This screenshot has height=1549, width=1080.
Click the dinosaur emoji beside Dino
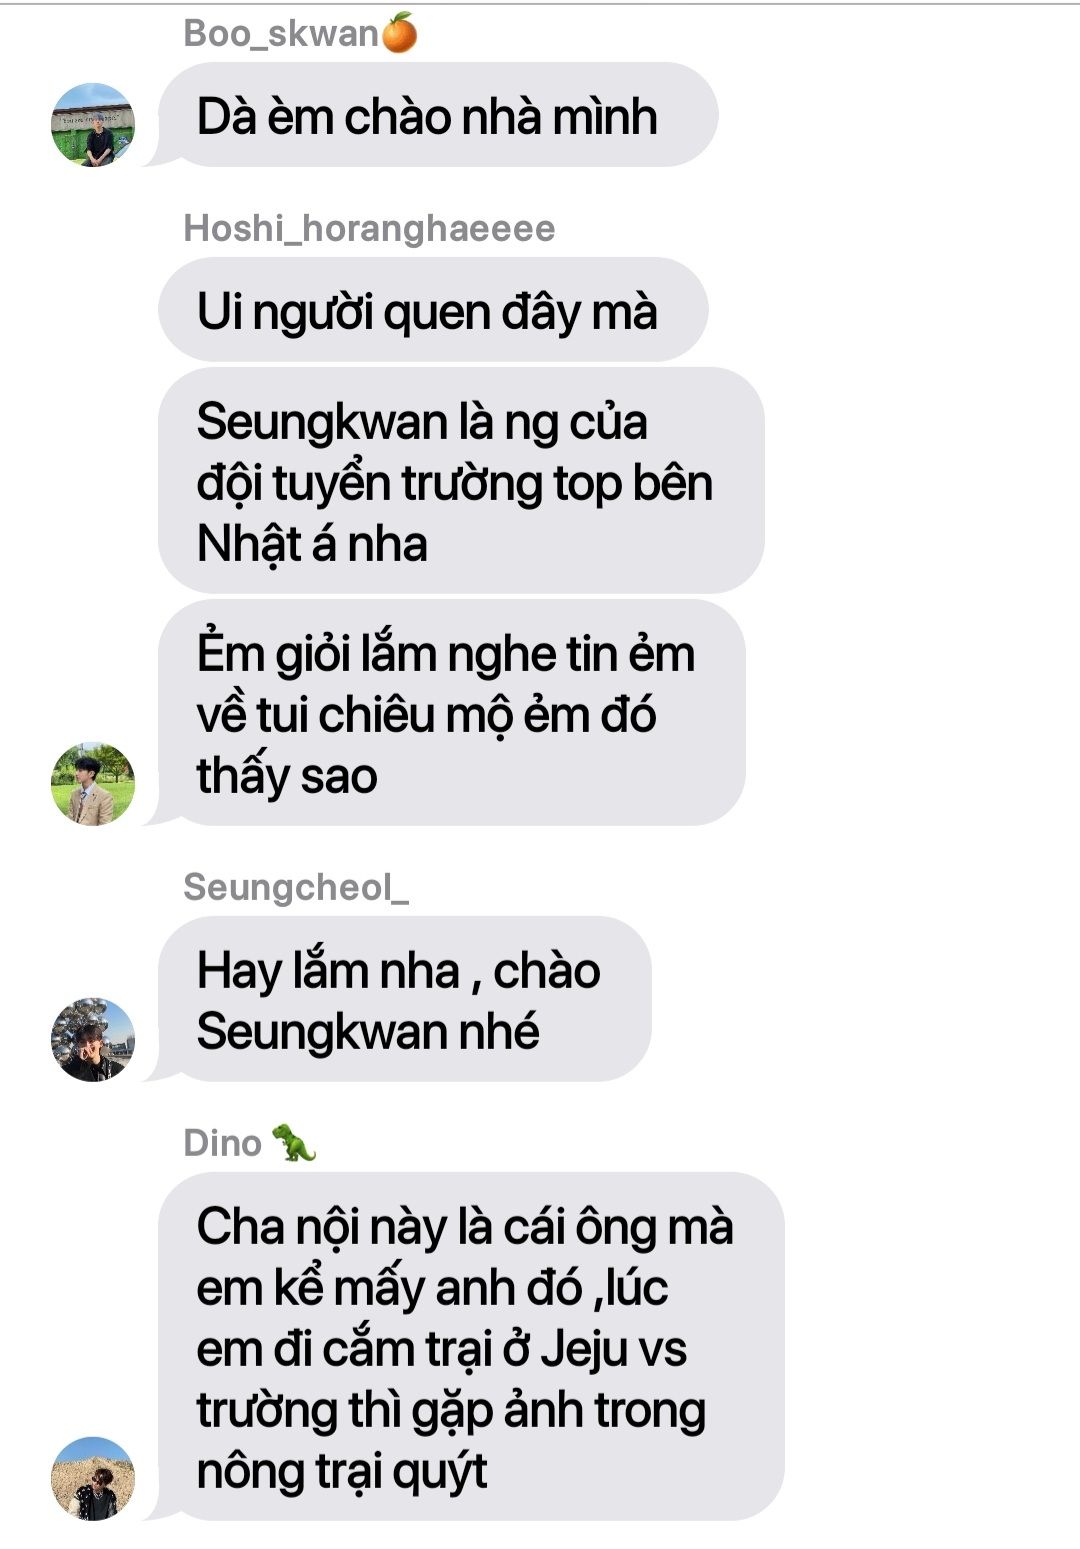tap(294, 1142)
